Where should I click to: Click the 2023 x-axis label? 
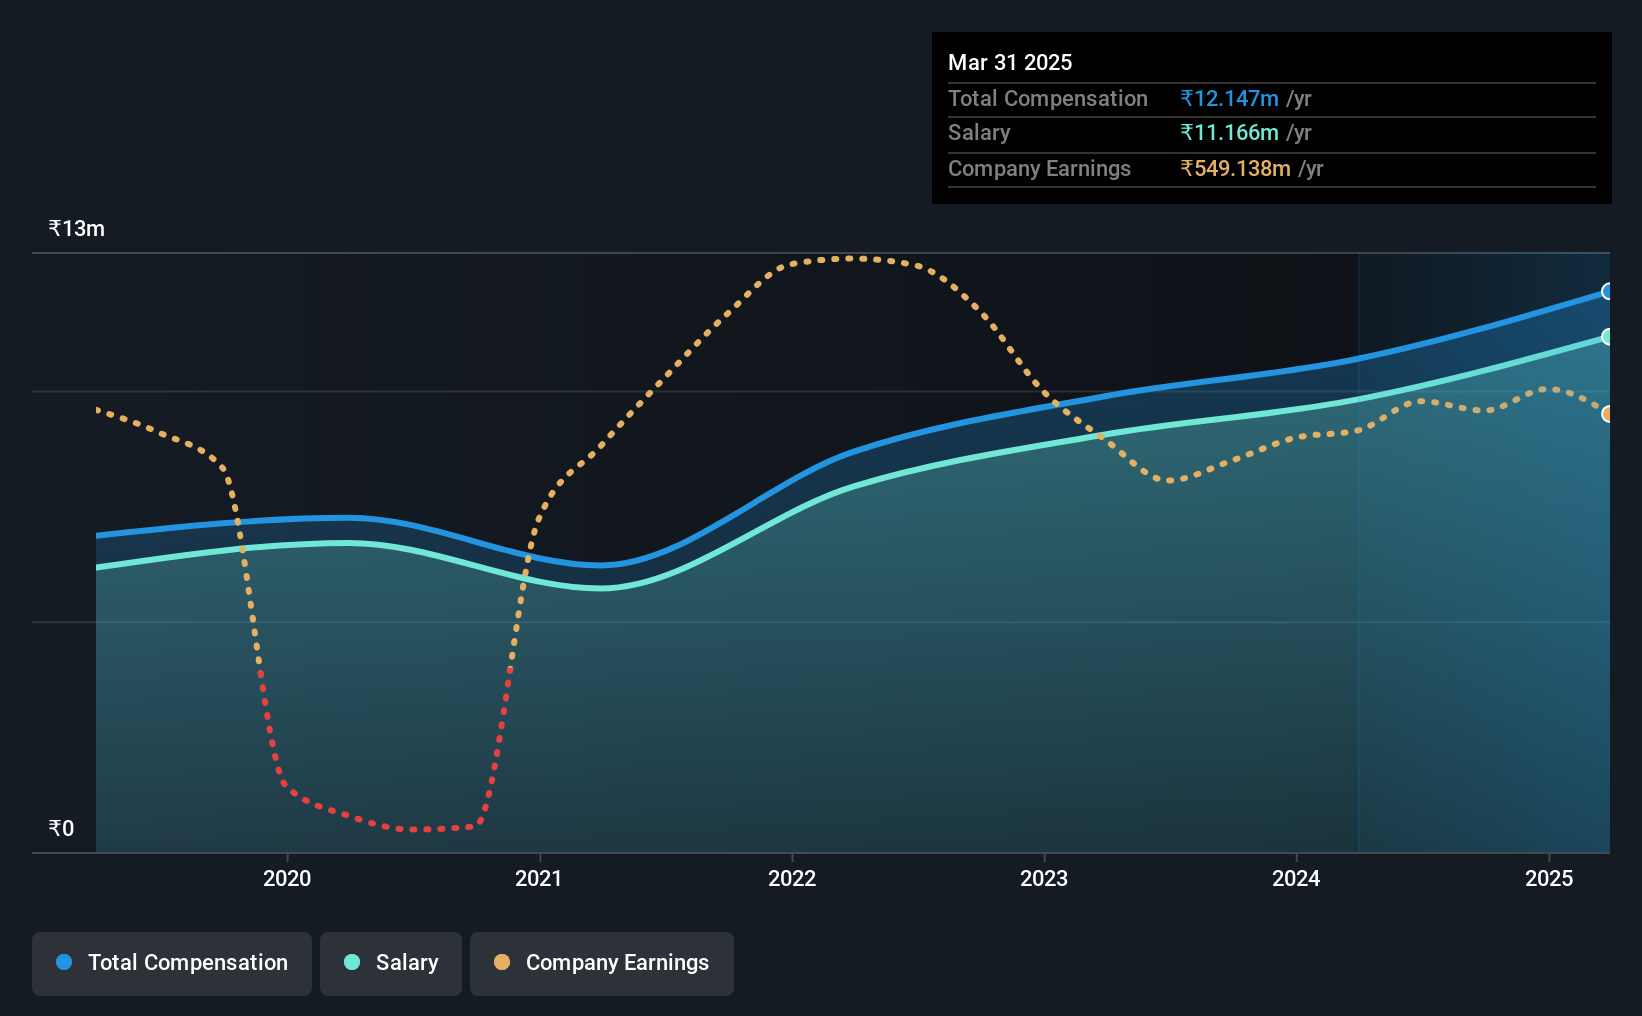[x=1044, y=878]
